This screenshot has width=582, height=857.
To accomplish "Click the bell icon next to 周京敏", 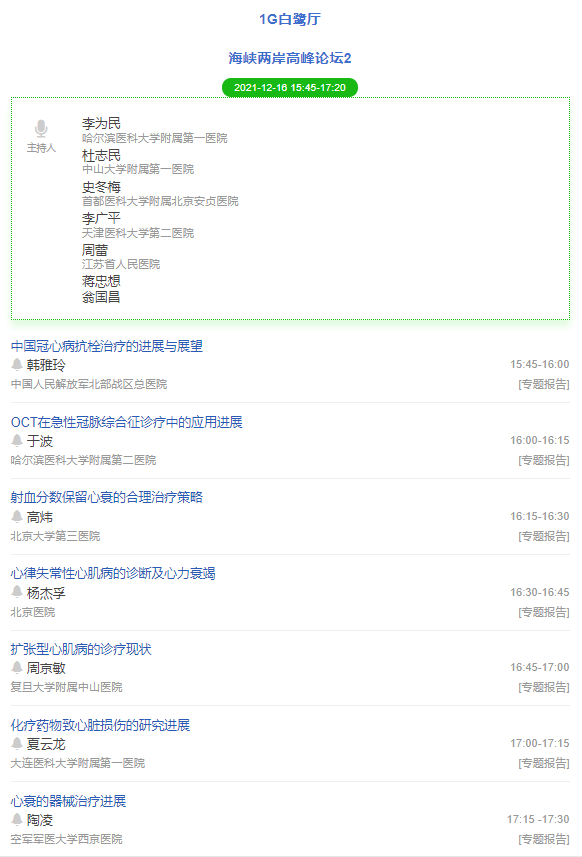I will pos(17,667).
